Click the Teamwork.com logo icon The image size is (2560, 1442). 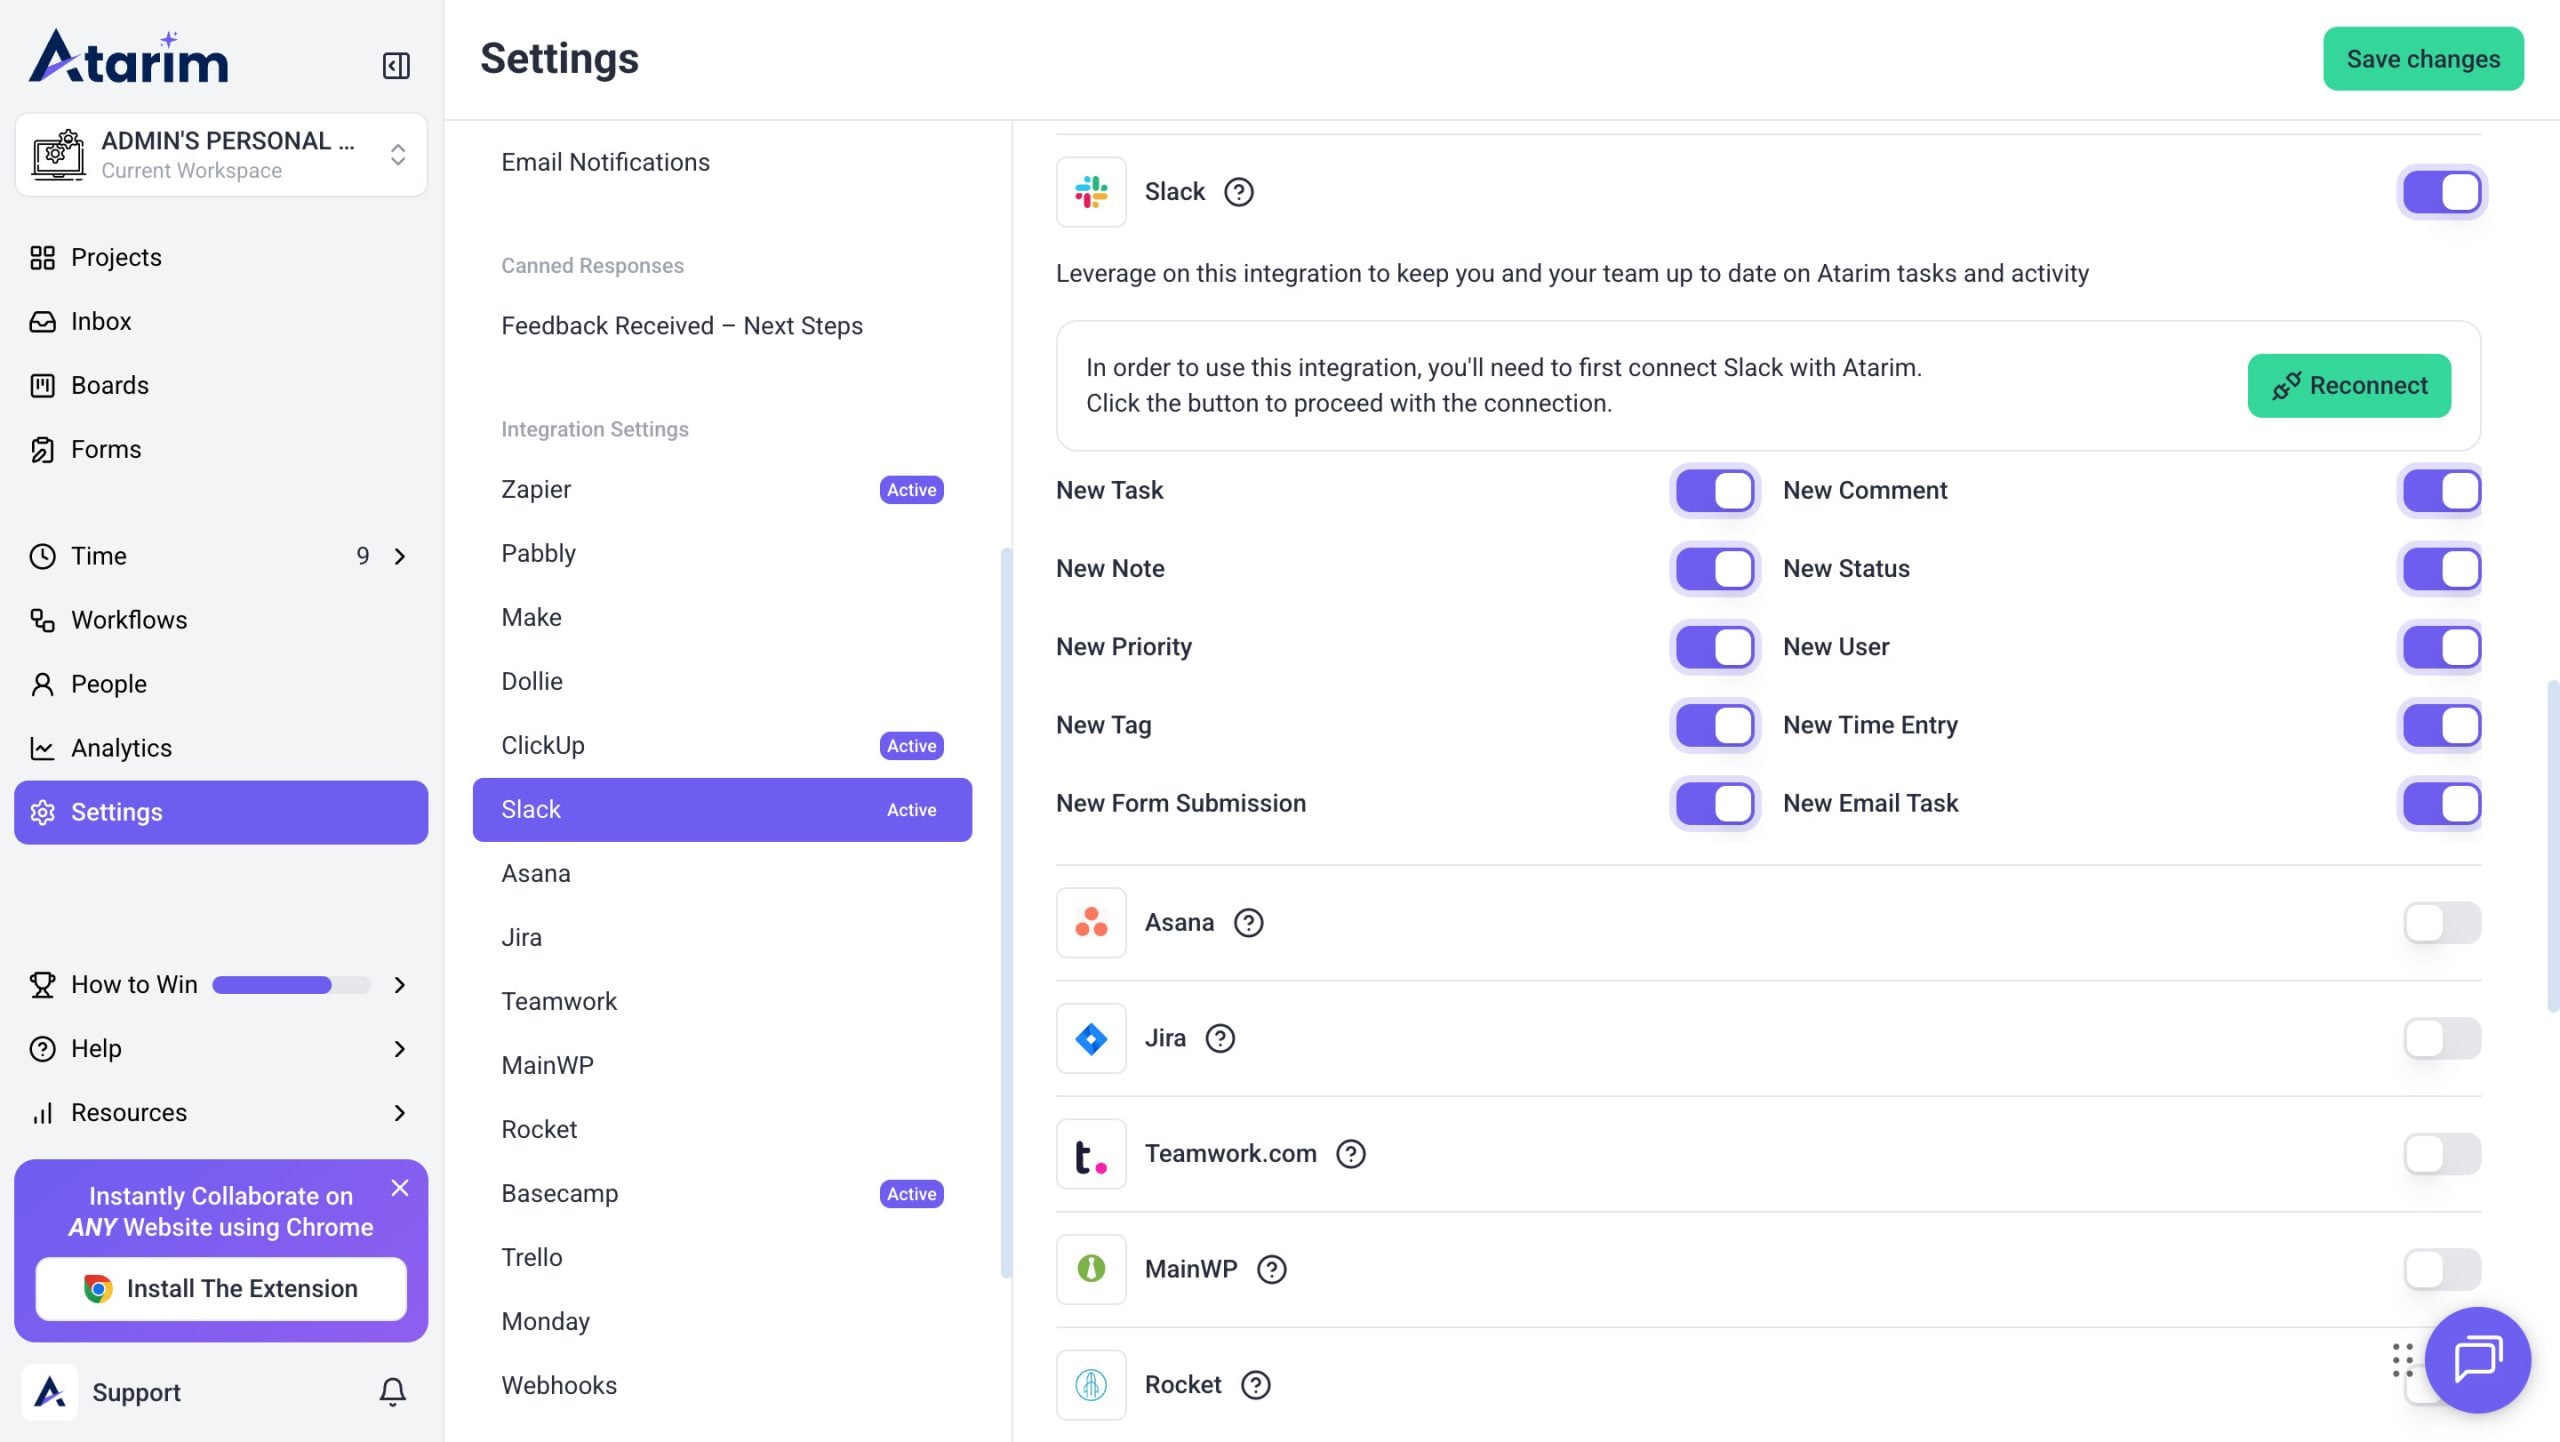(x=1091, y=1154)
